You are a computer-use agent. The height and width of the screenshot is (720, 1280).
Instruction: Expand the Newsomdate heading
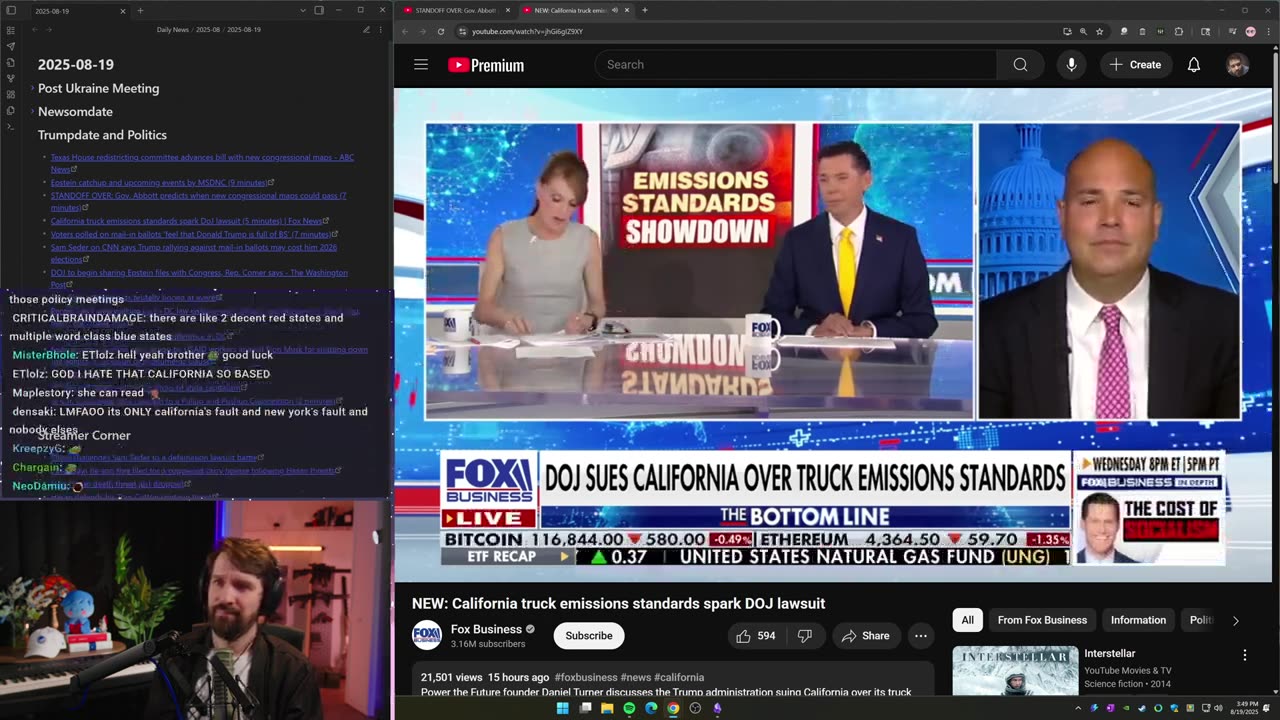point(32,112)
